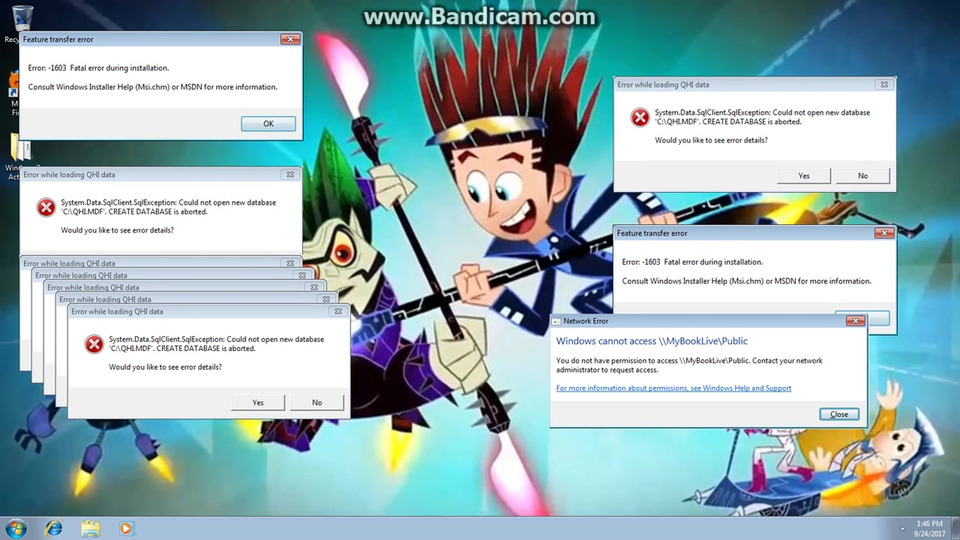Open the Recycle Bin desktop icon
Image resolution: width=960 pixels, height=540 pixels.
[21, 18]
